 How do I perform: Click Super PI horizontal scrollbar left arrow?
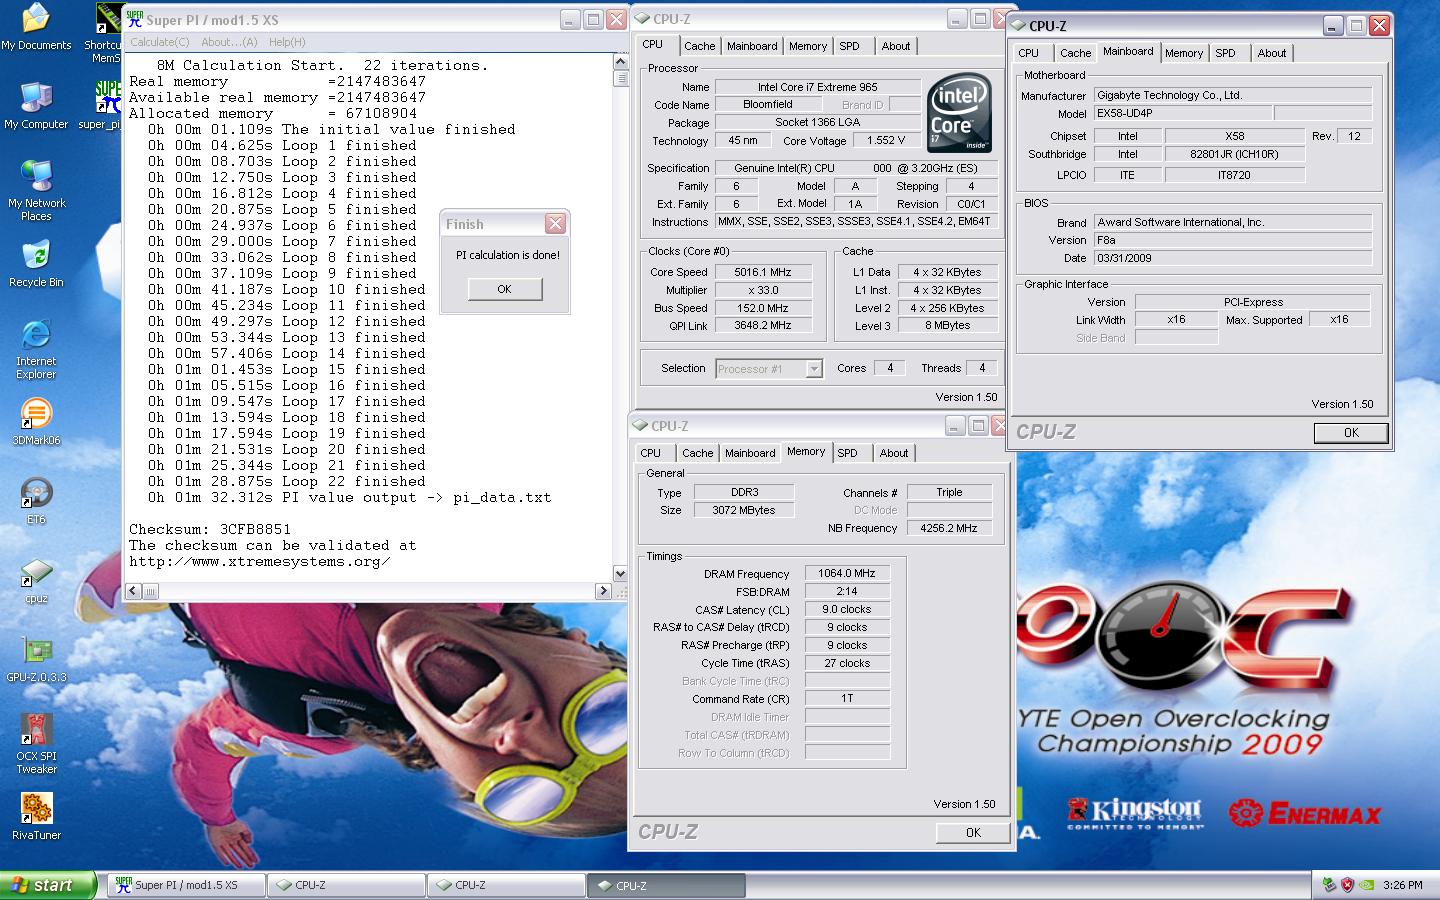coord(134,591)
